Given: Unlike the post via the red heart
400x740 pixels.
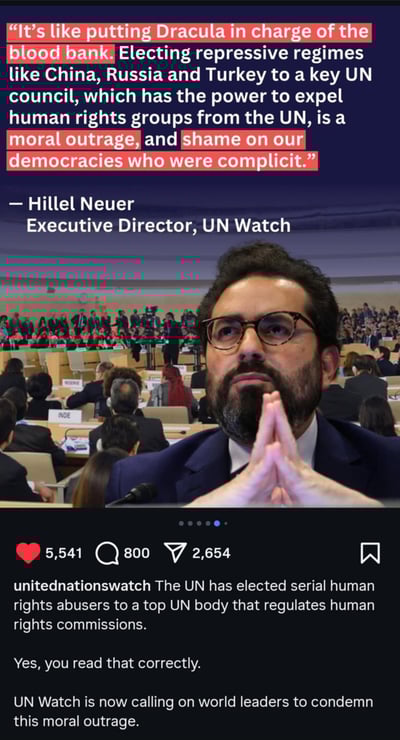Looking at the screenshot, I should [28, 553].
